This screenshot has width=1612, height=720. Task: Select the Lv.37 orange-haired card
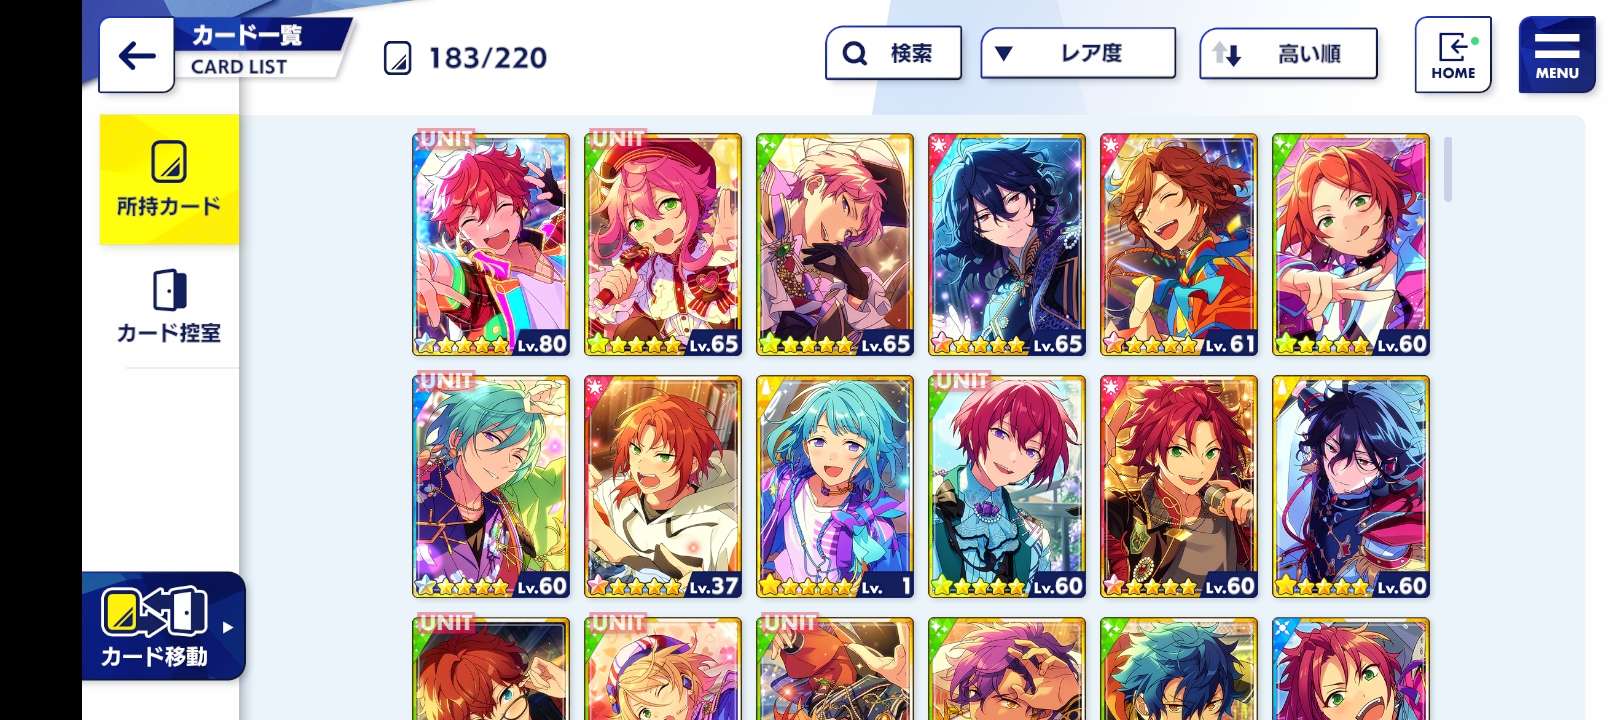(x=663, y=487)
